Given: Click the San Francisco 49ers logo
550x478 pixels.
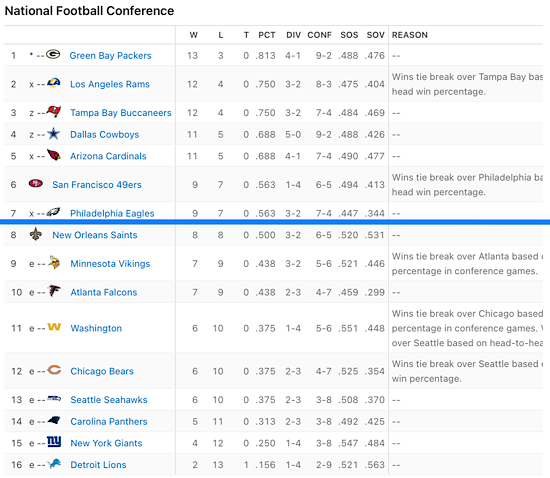Looking at the screenshot, I should pyautogui.click(x=36, y=183).
